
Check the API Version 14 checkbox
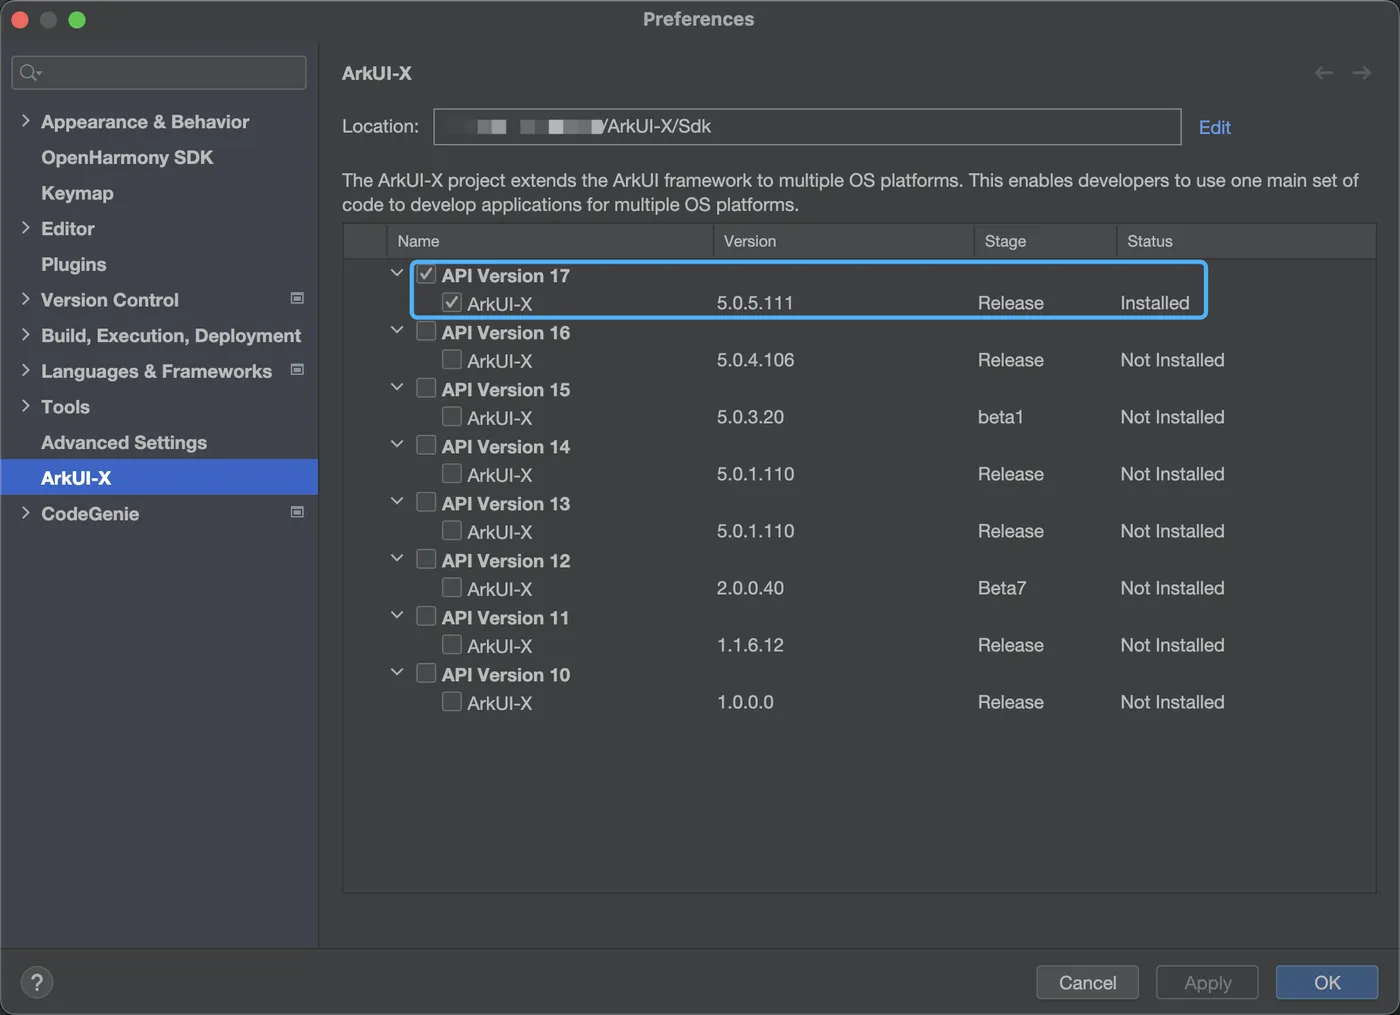pos(426,445)
